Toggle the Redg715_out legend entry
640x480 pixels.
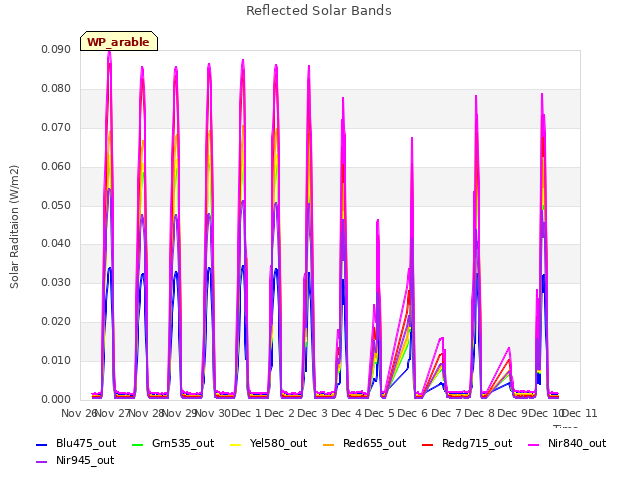pyautogui.click(x=467, y=444)
